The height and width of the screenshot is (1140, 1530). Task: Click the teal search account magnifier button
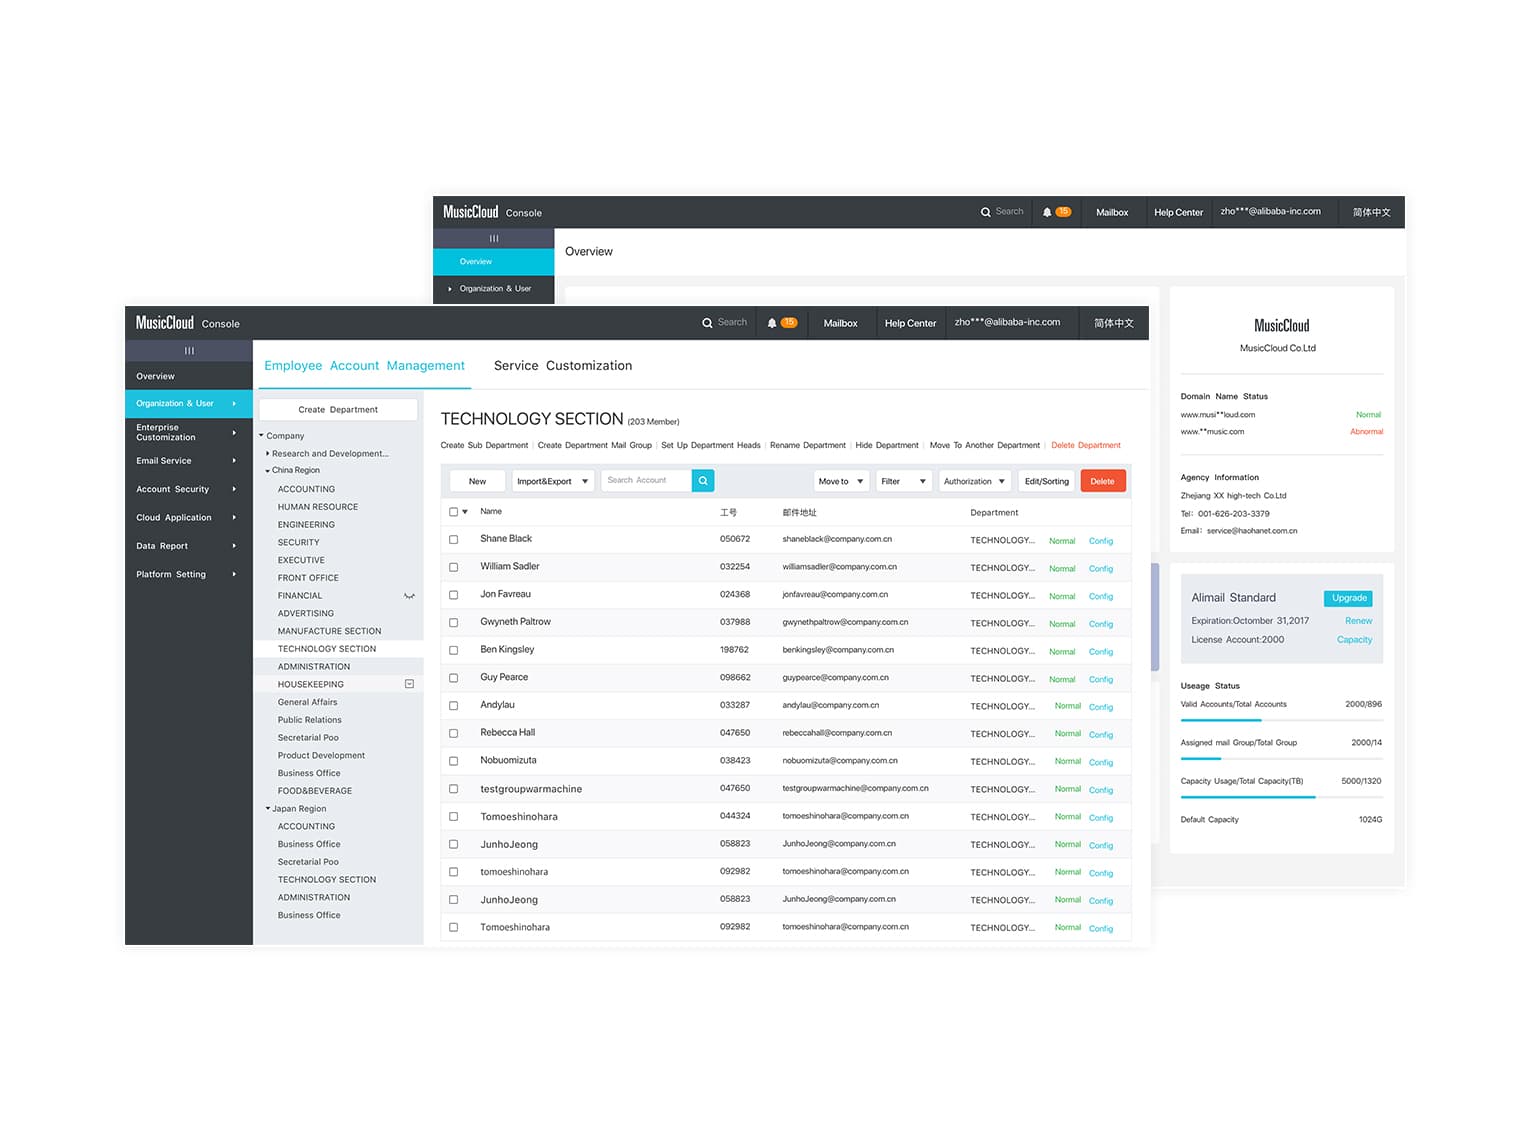[x=703, y=481]
